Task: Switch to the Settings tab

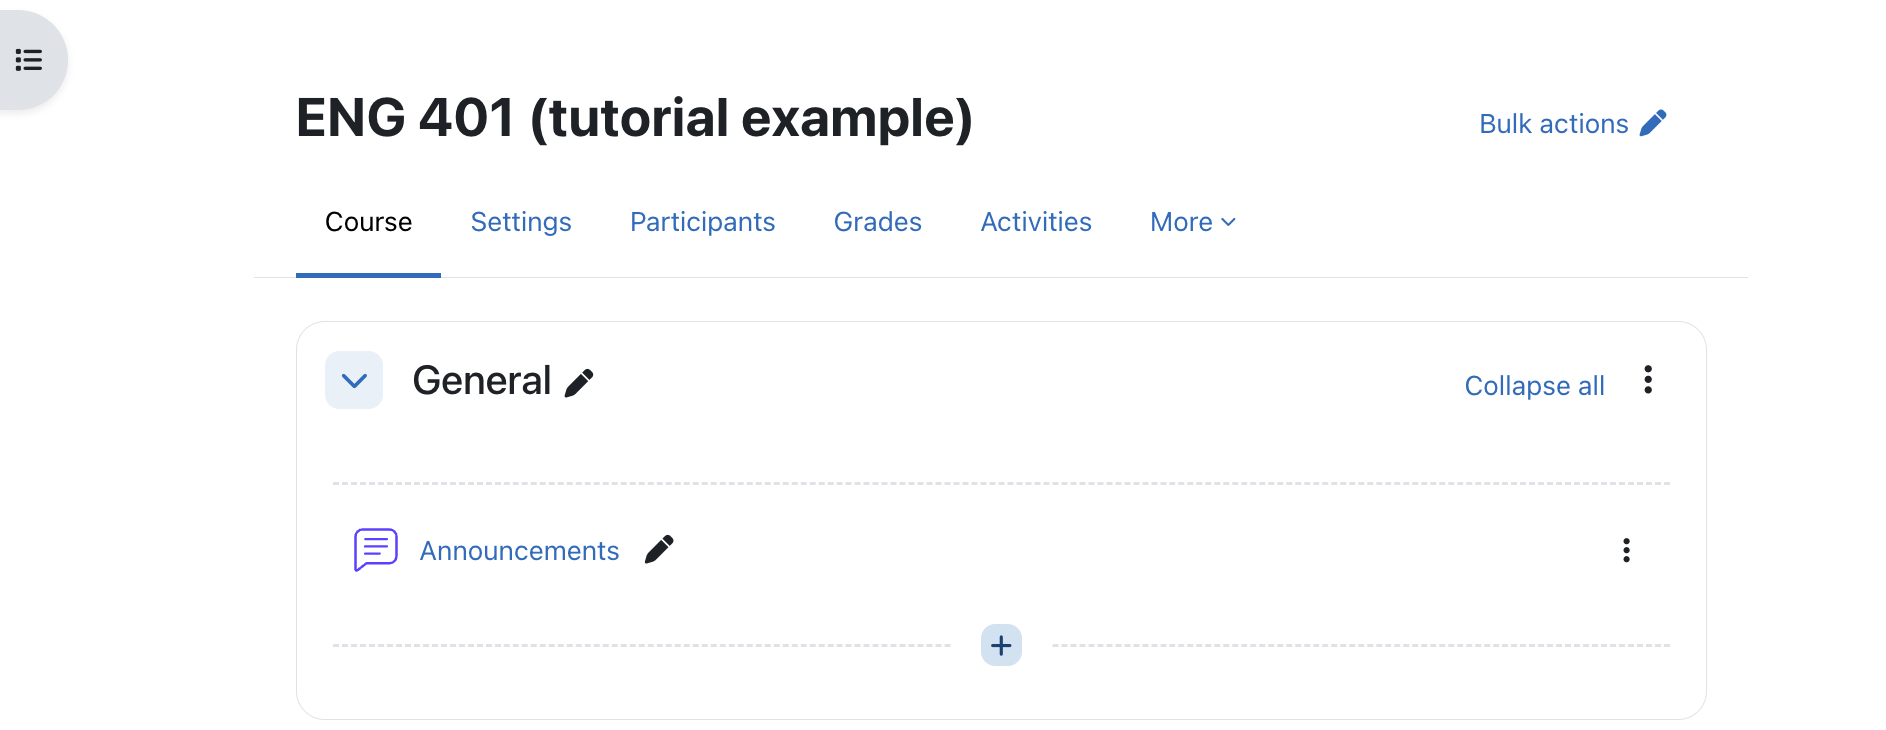Action: point(521,222)
